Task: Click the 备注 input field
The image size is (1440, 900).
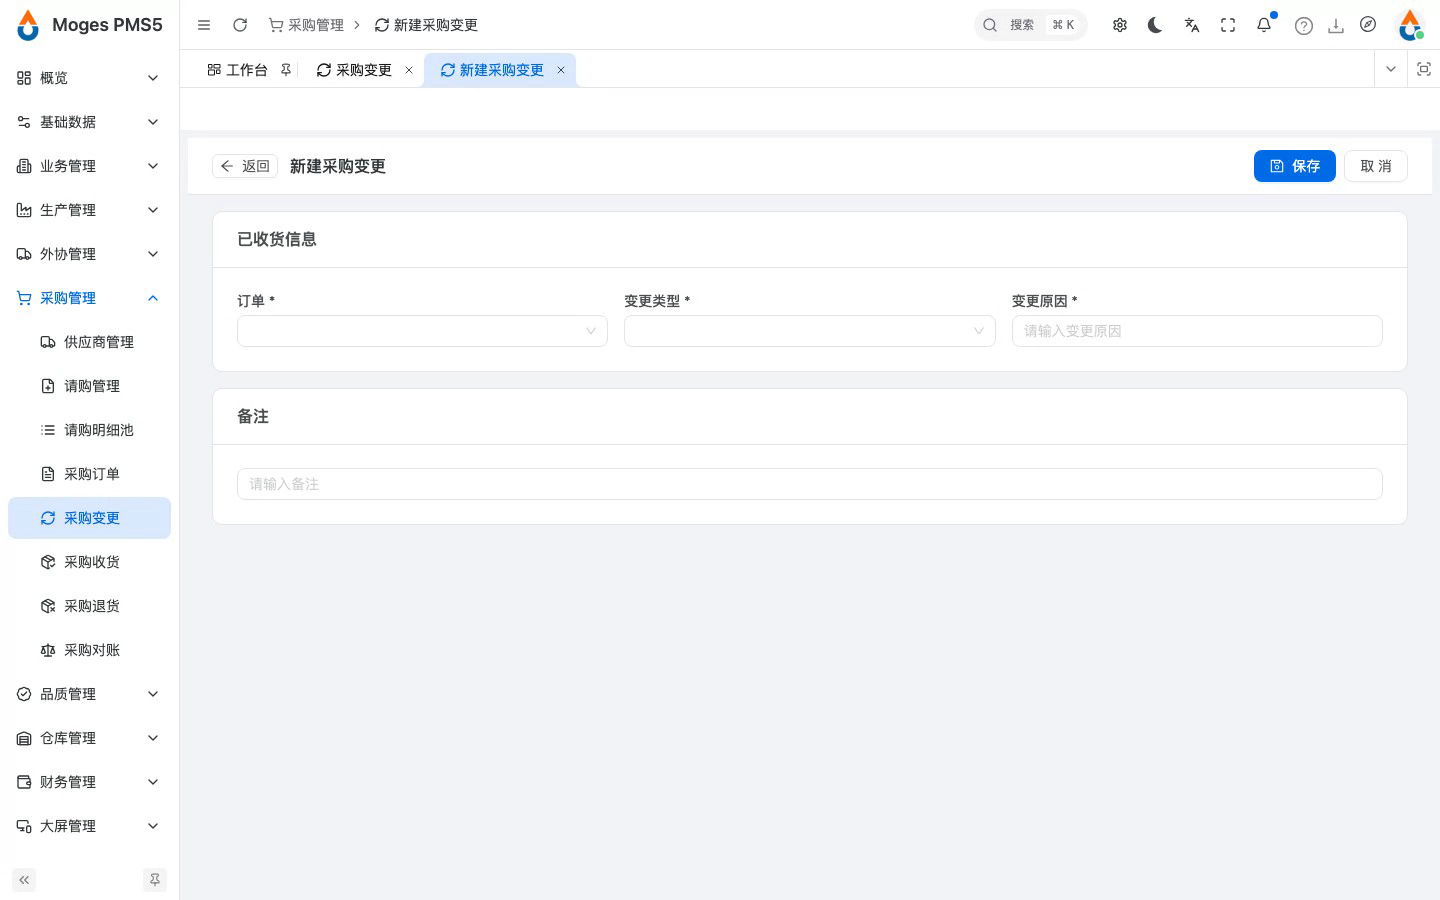Action: tap(810, 484)
